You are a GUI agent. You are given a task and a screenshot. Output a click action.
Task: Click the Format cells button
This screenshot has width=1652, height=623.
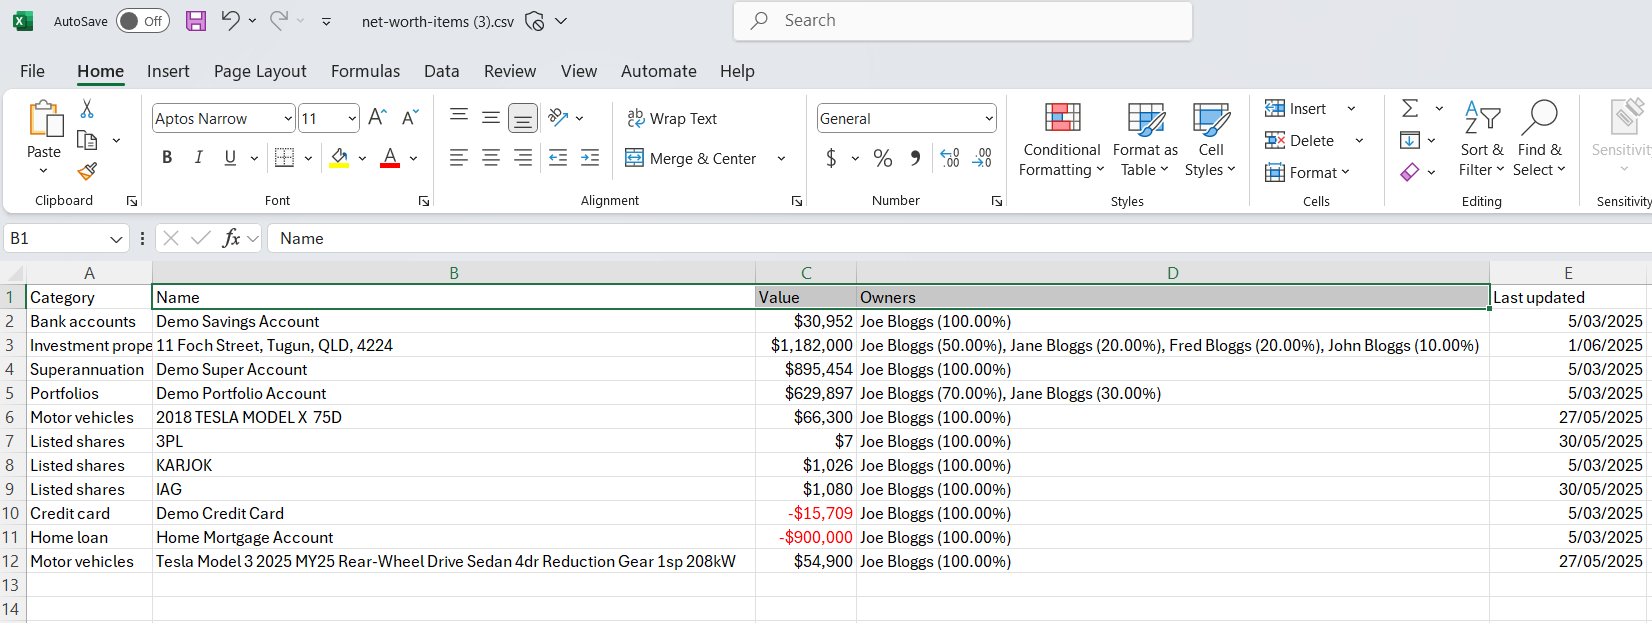[1307, 172]
